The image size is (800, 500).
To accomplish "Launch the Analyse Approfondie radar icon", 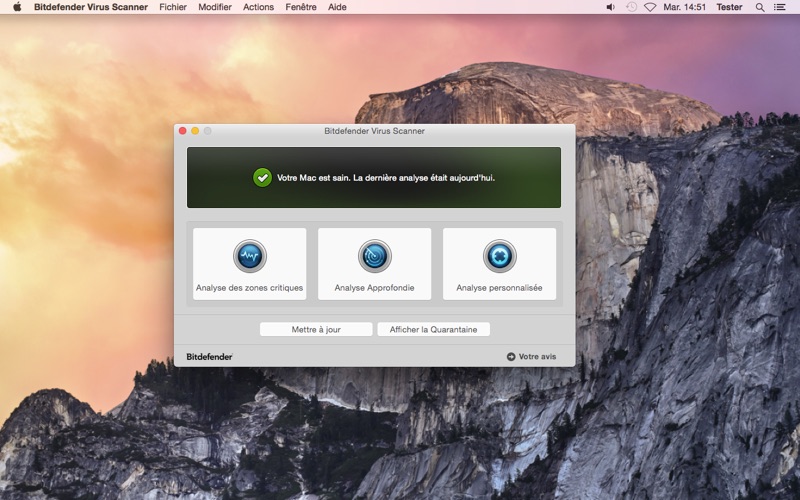I will (x=374, y=256).
